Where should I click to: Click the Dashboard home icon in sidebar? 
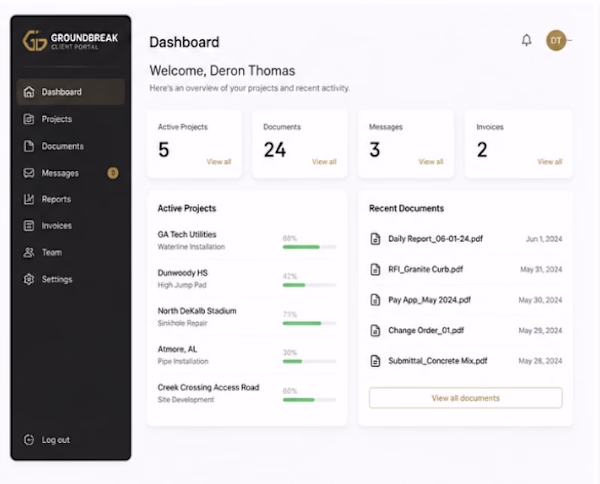coord(29,92)
